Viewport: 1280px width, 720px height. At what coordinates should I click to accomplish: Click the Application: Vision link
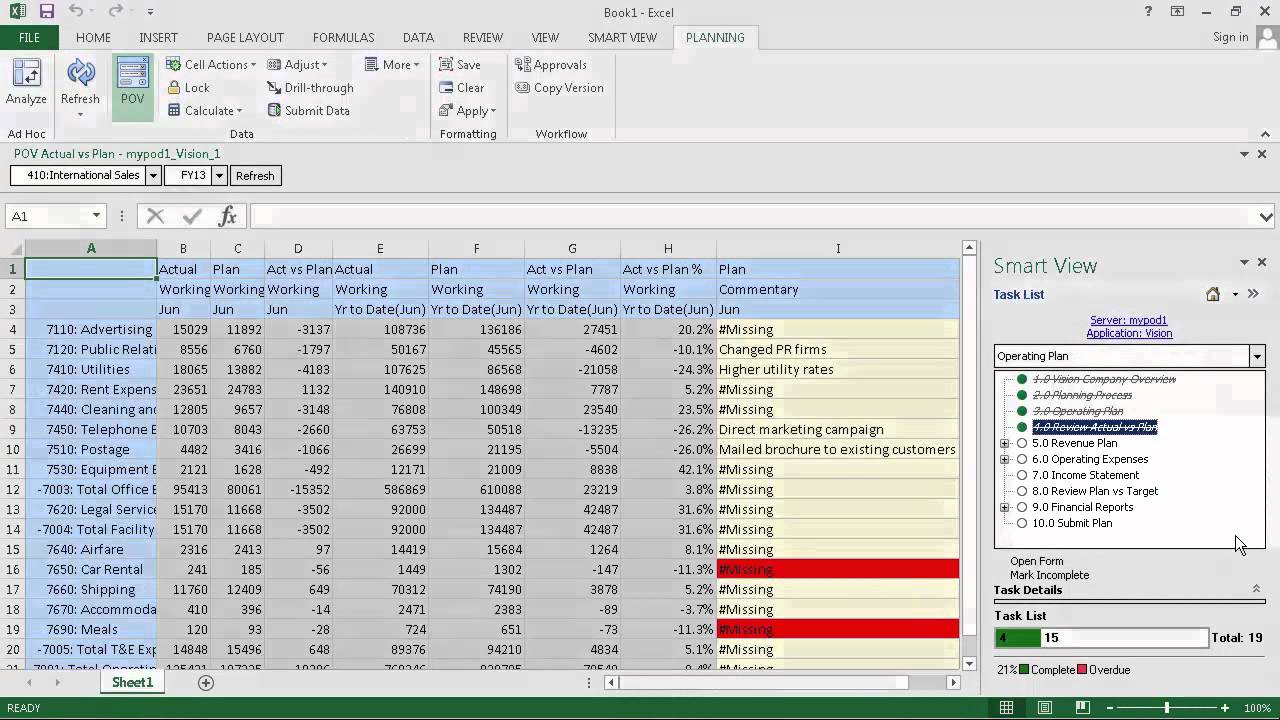(1129, 333)
